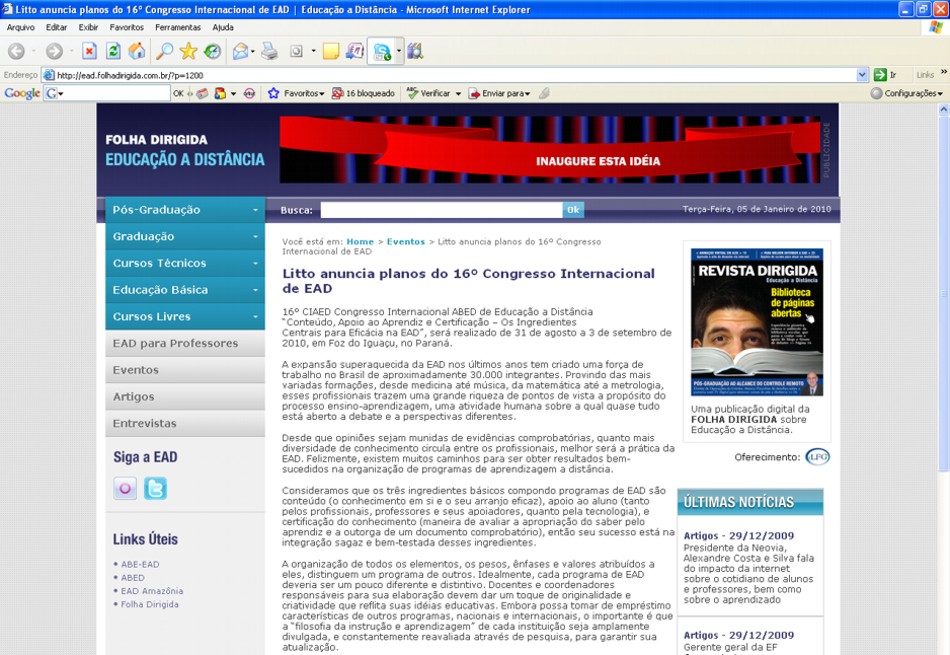Open the Skype button dropdown arrow
This screenshot has width=950, height=655.
[x=399, y=52]
